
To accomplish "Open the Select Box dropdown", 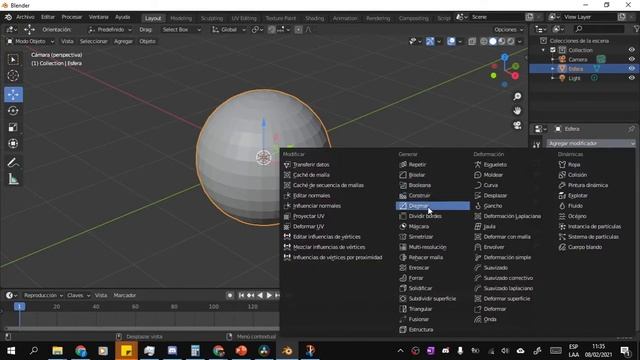I will click(x=181, y=29).
